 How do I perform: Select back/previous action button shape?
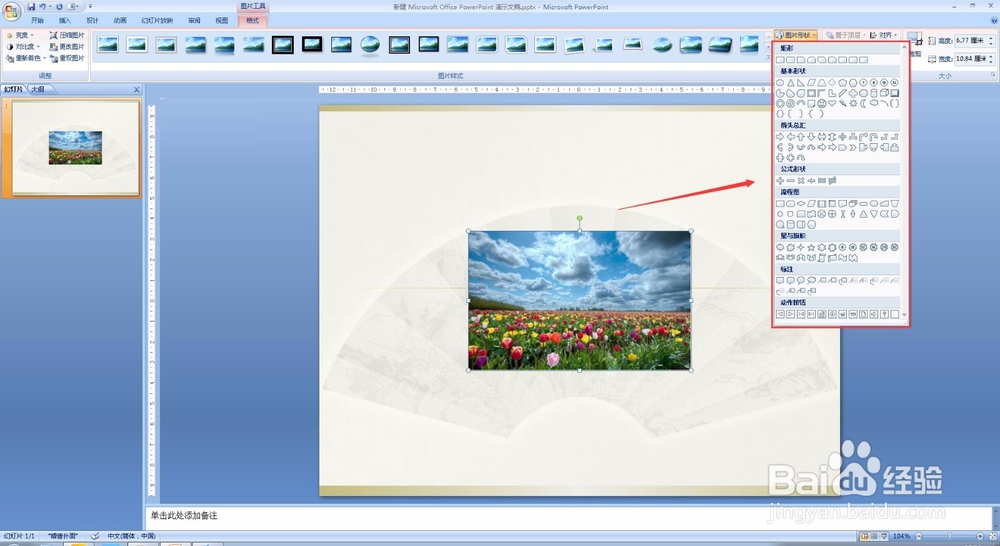[x=780, y=314]
